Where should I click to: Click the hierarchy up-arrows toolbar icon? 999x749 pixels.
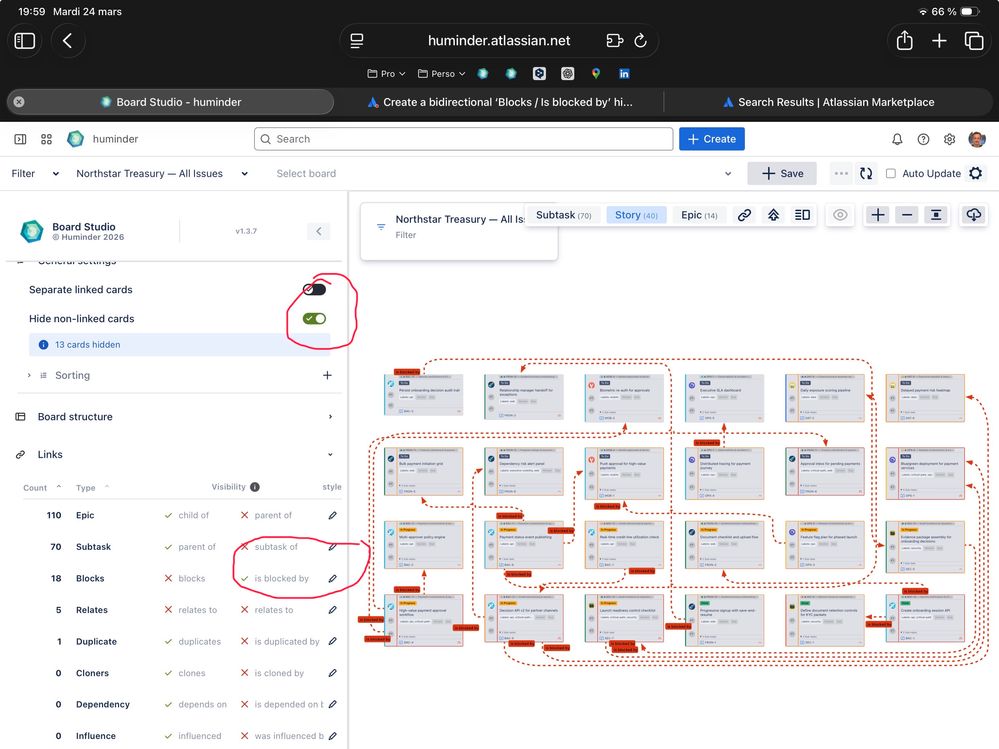[x=773, y=215]
